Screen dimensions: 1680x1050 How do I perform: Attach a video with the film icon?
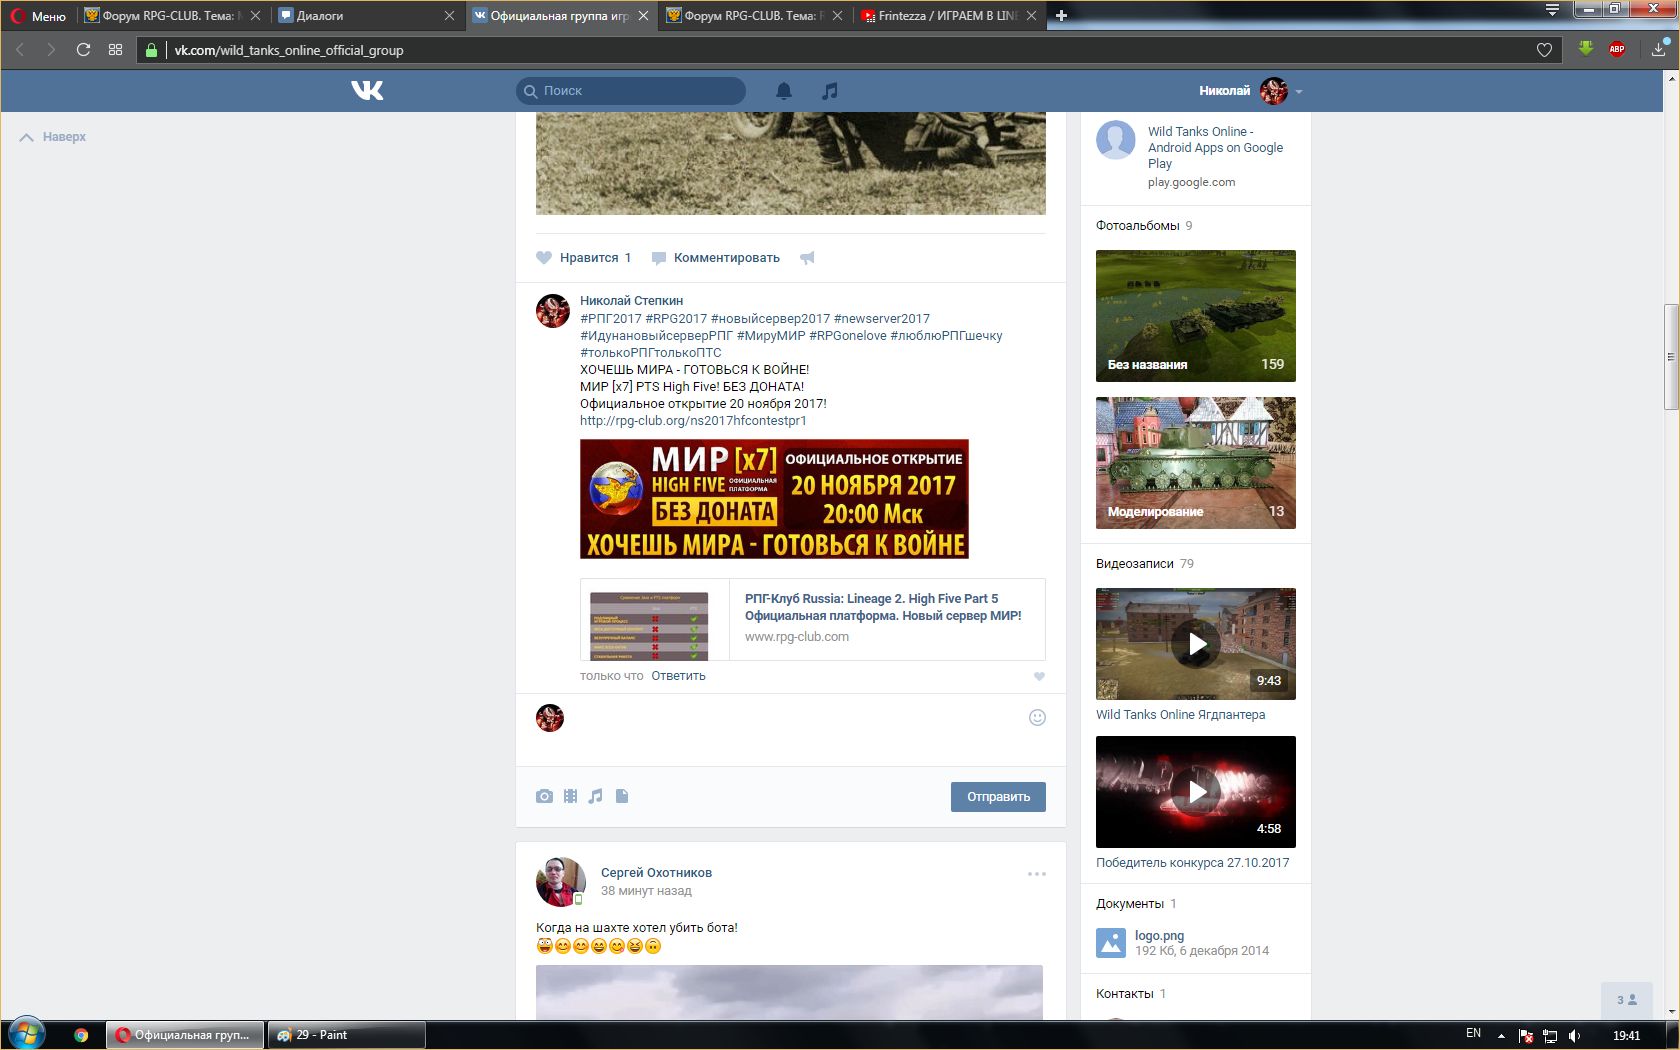point(570,796)
